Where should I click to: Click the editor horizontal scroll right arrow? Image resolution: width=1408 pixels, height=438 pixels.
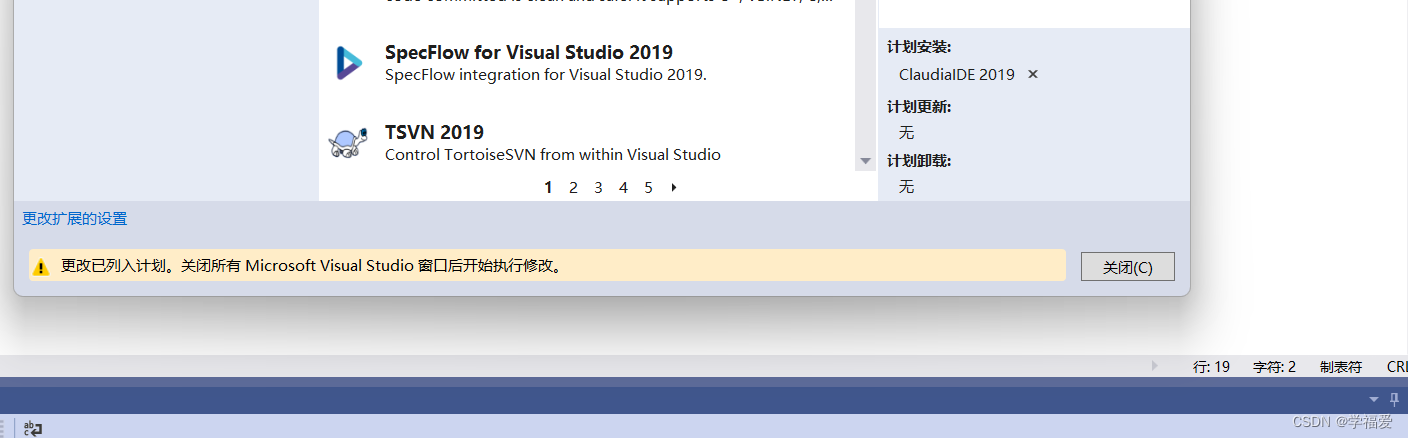(1154, 366)
